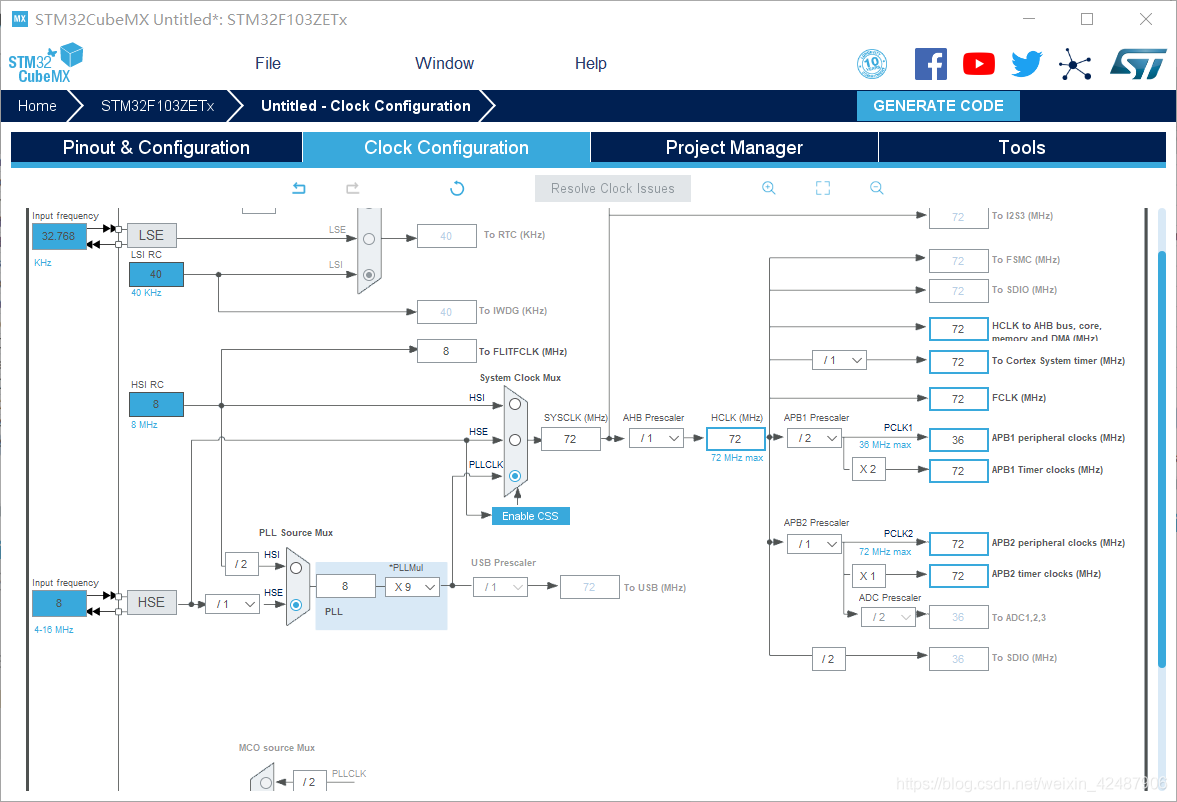Zoom in on the clock diagram
This screenshot has height=802, width=1177.
(768, 188)
